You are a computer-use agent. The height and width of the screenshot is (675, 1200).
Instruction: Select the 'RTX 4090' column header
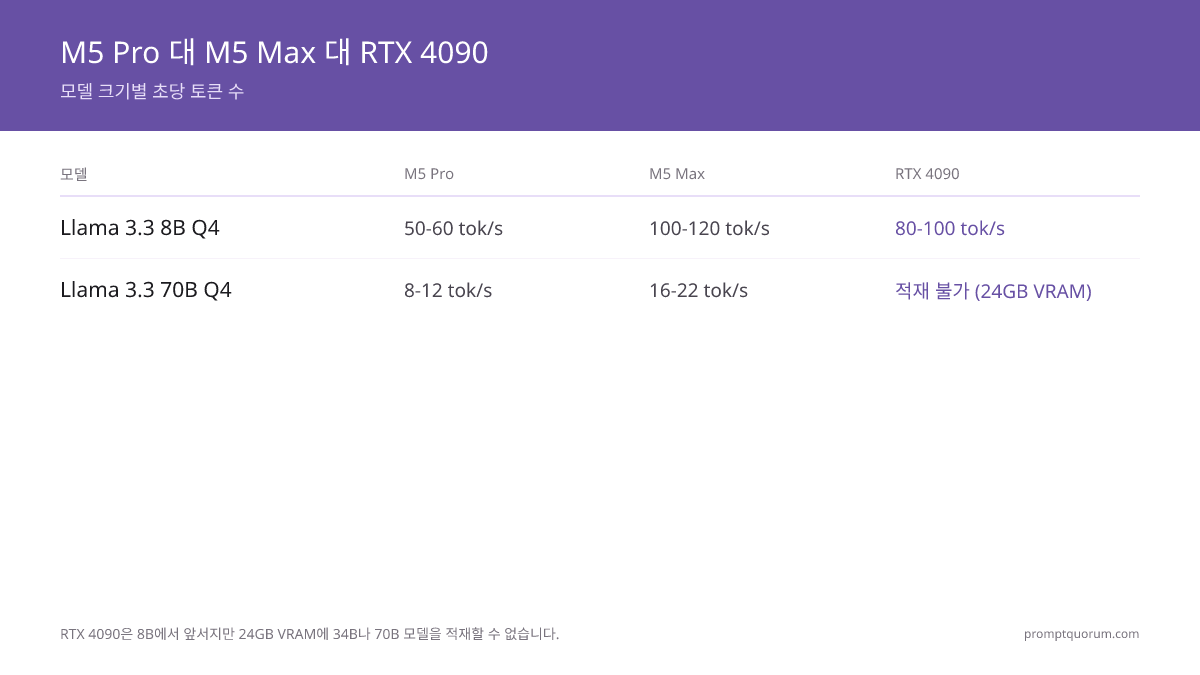tap(927, 174)
